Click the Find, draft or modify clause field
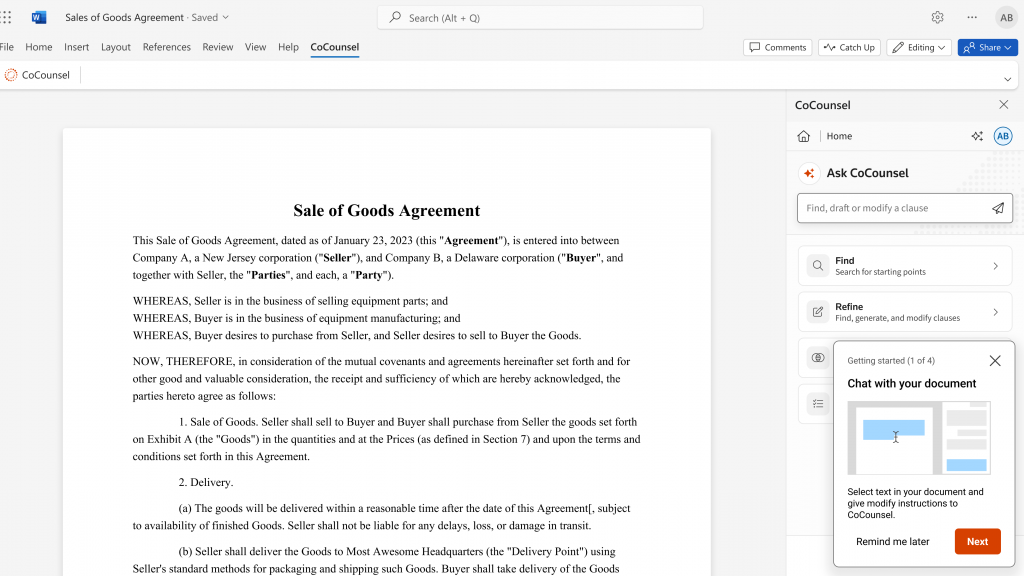1024x576 pixels. (x=890, y=208)
